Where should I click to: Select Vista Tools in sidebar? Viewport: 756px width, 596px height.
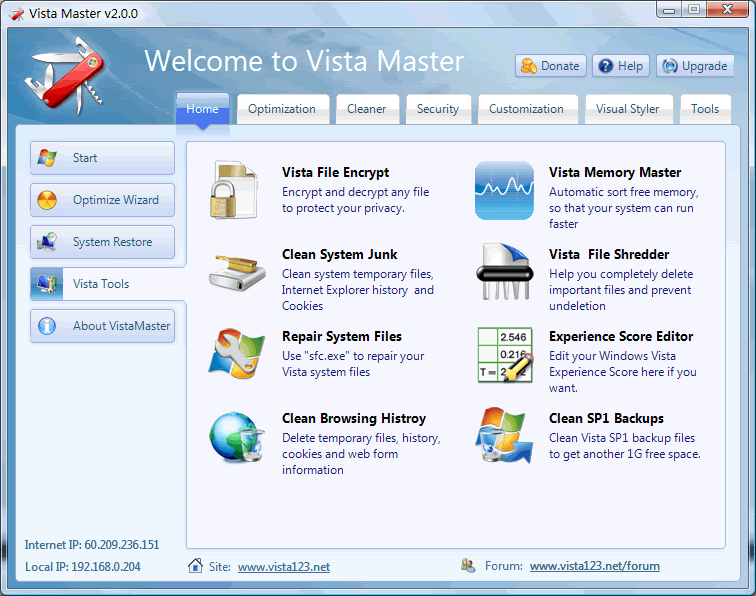(108, 284)
